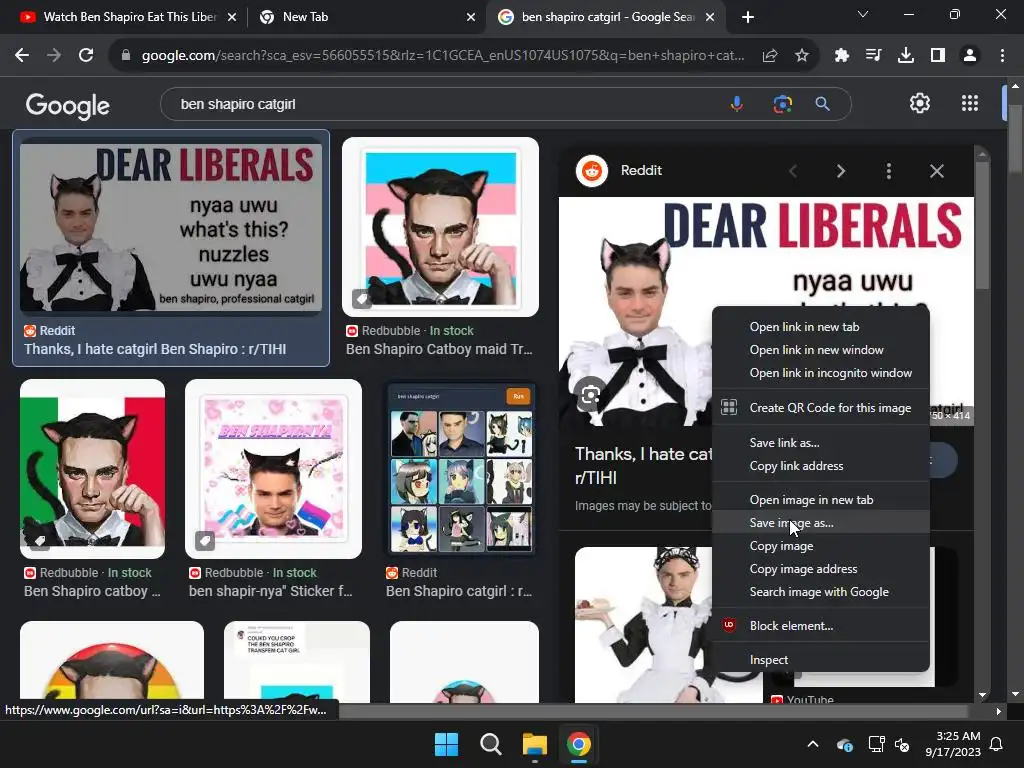Click the address bar URL
The width and height of the screenshot is (1024, 768).
coord(443,56)
